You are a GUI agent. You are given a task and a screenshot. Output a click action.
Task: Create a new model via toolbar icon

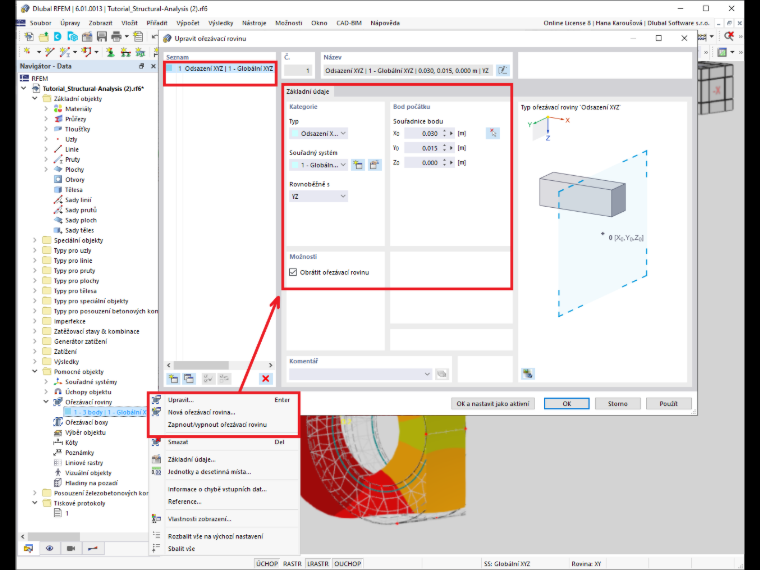point(29,36)
